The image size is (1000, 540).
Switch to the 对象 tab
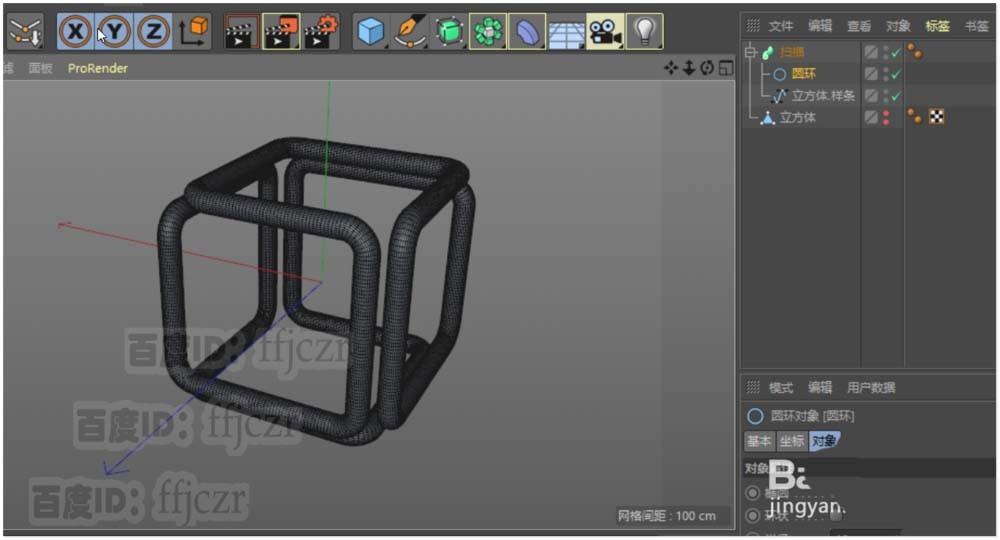pos(825,441)
